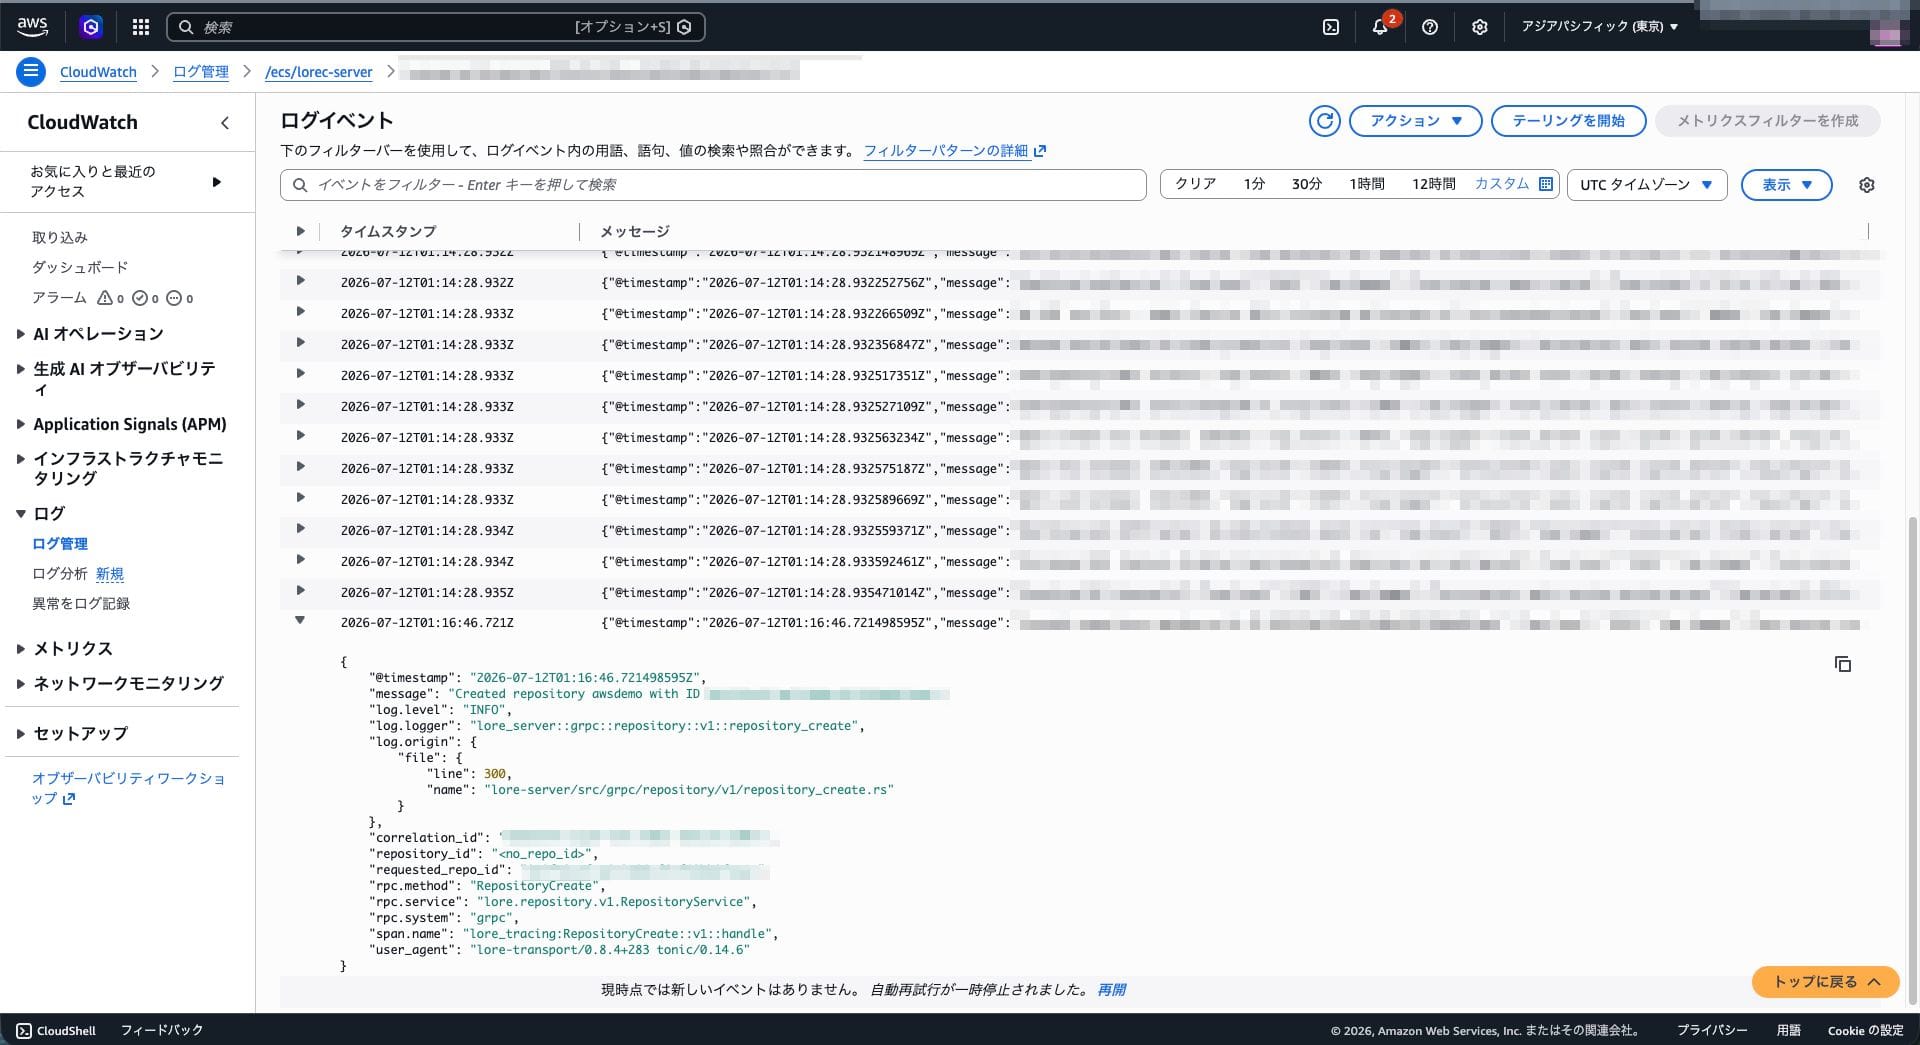Open log events display settings gear
The image size is (1920, 1045).
pos(1866,185)
